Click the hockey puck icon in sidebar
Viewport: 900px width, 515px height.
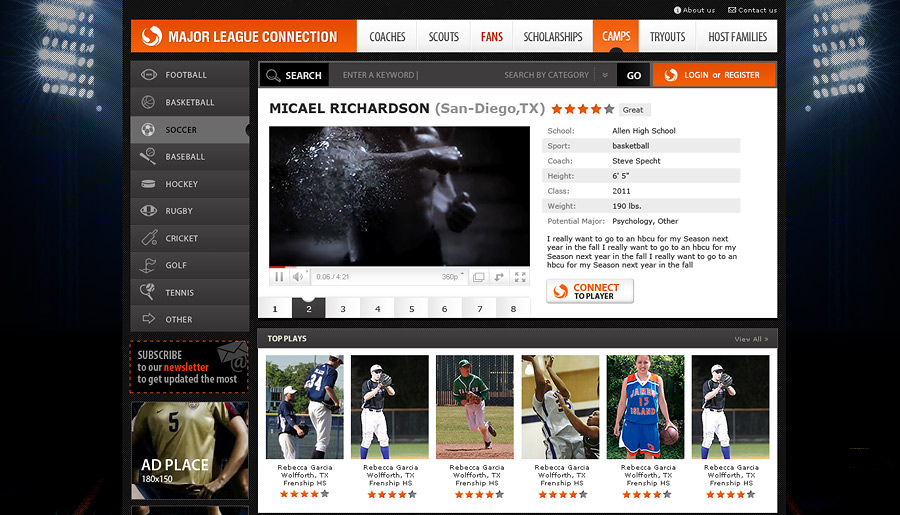148,184
